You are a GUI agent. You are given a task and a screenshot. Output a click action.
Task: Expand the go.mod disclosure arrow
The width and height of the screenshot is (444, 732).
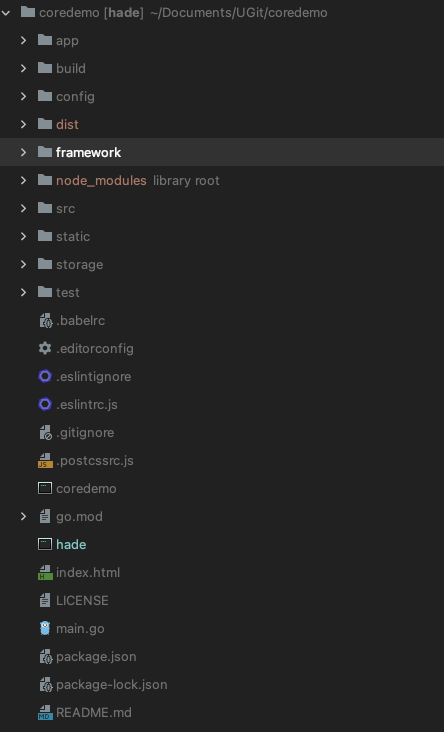pyautogui.click(x=23, y=516)
